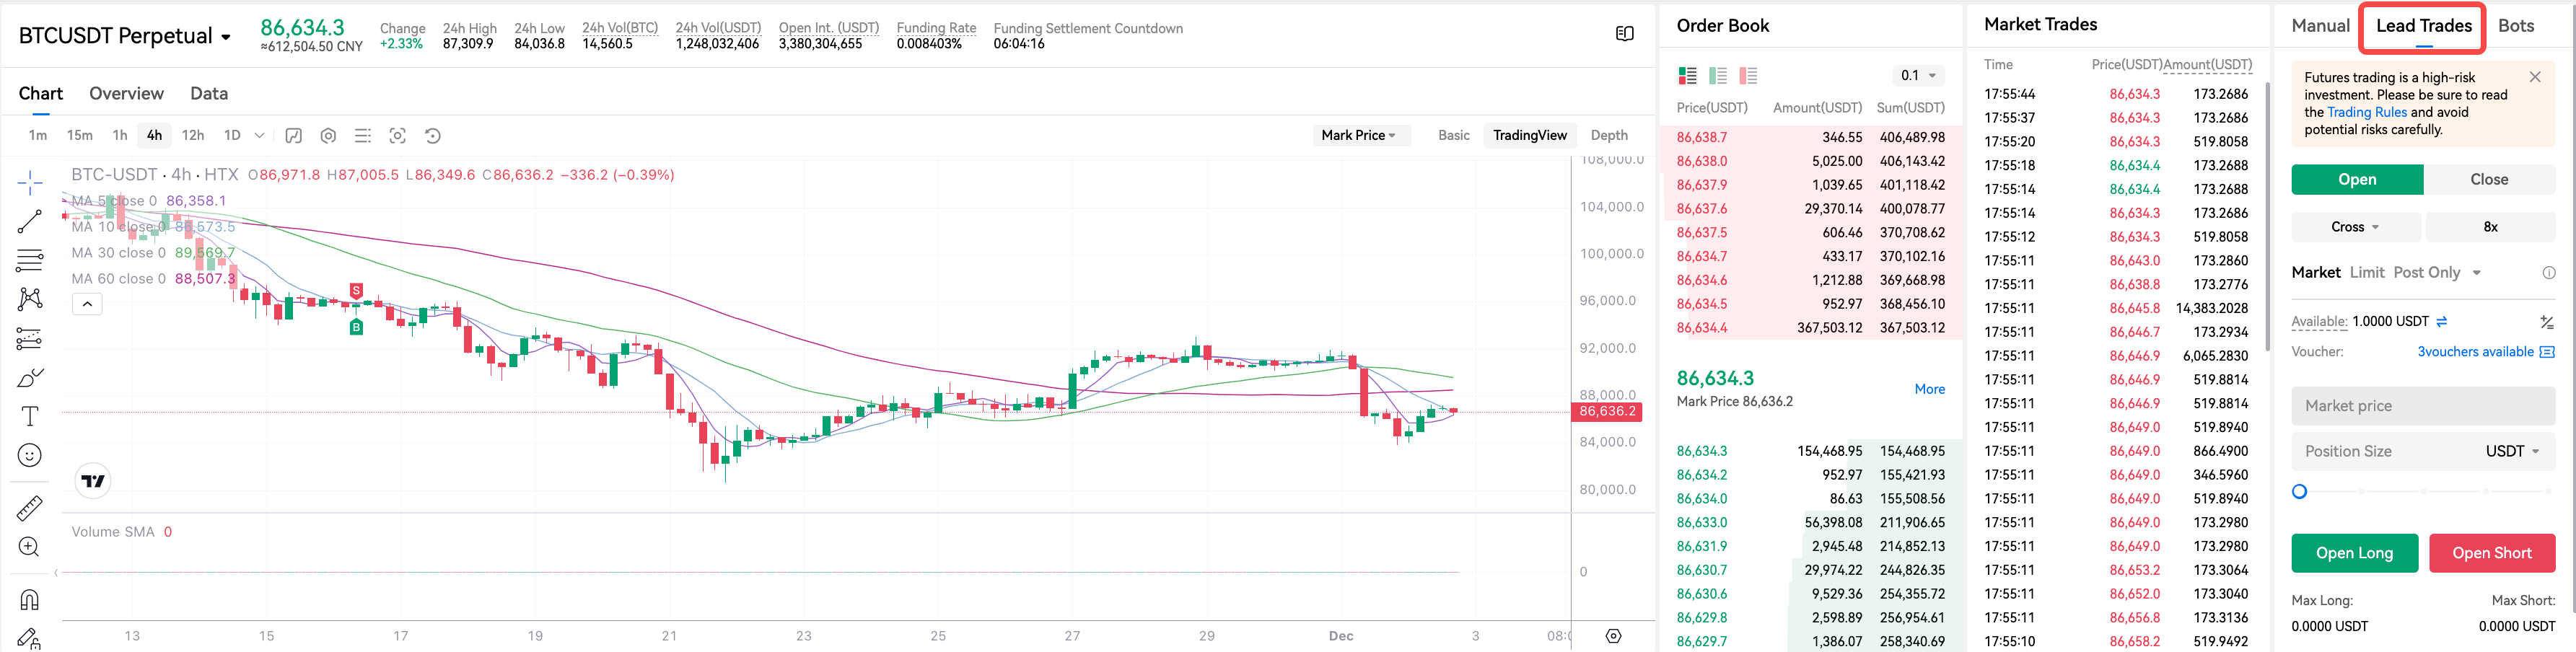Switch order mode to Close

coord(2488,180)
